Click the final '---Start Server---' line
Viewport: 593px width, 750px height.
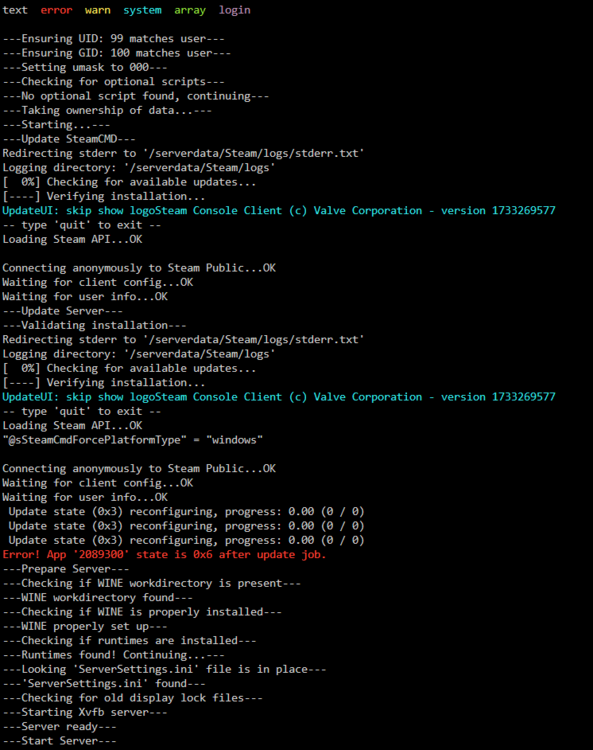click(59, 741)
